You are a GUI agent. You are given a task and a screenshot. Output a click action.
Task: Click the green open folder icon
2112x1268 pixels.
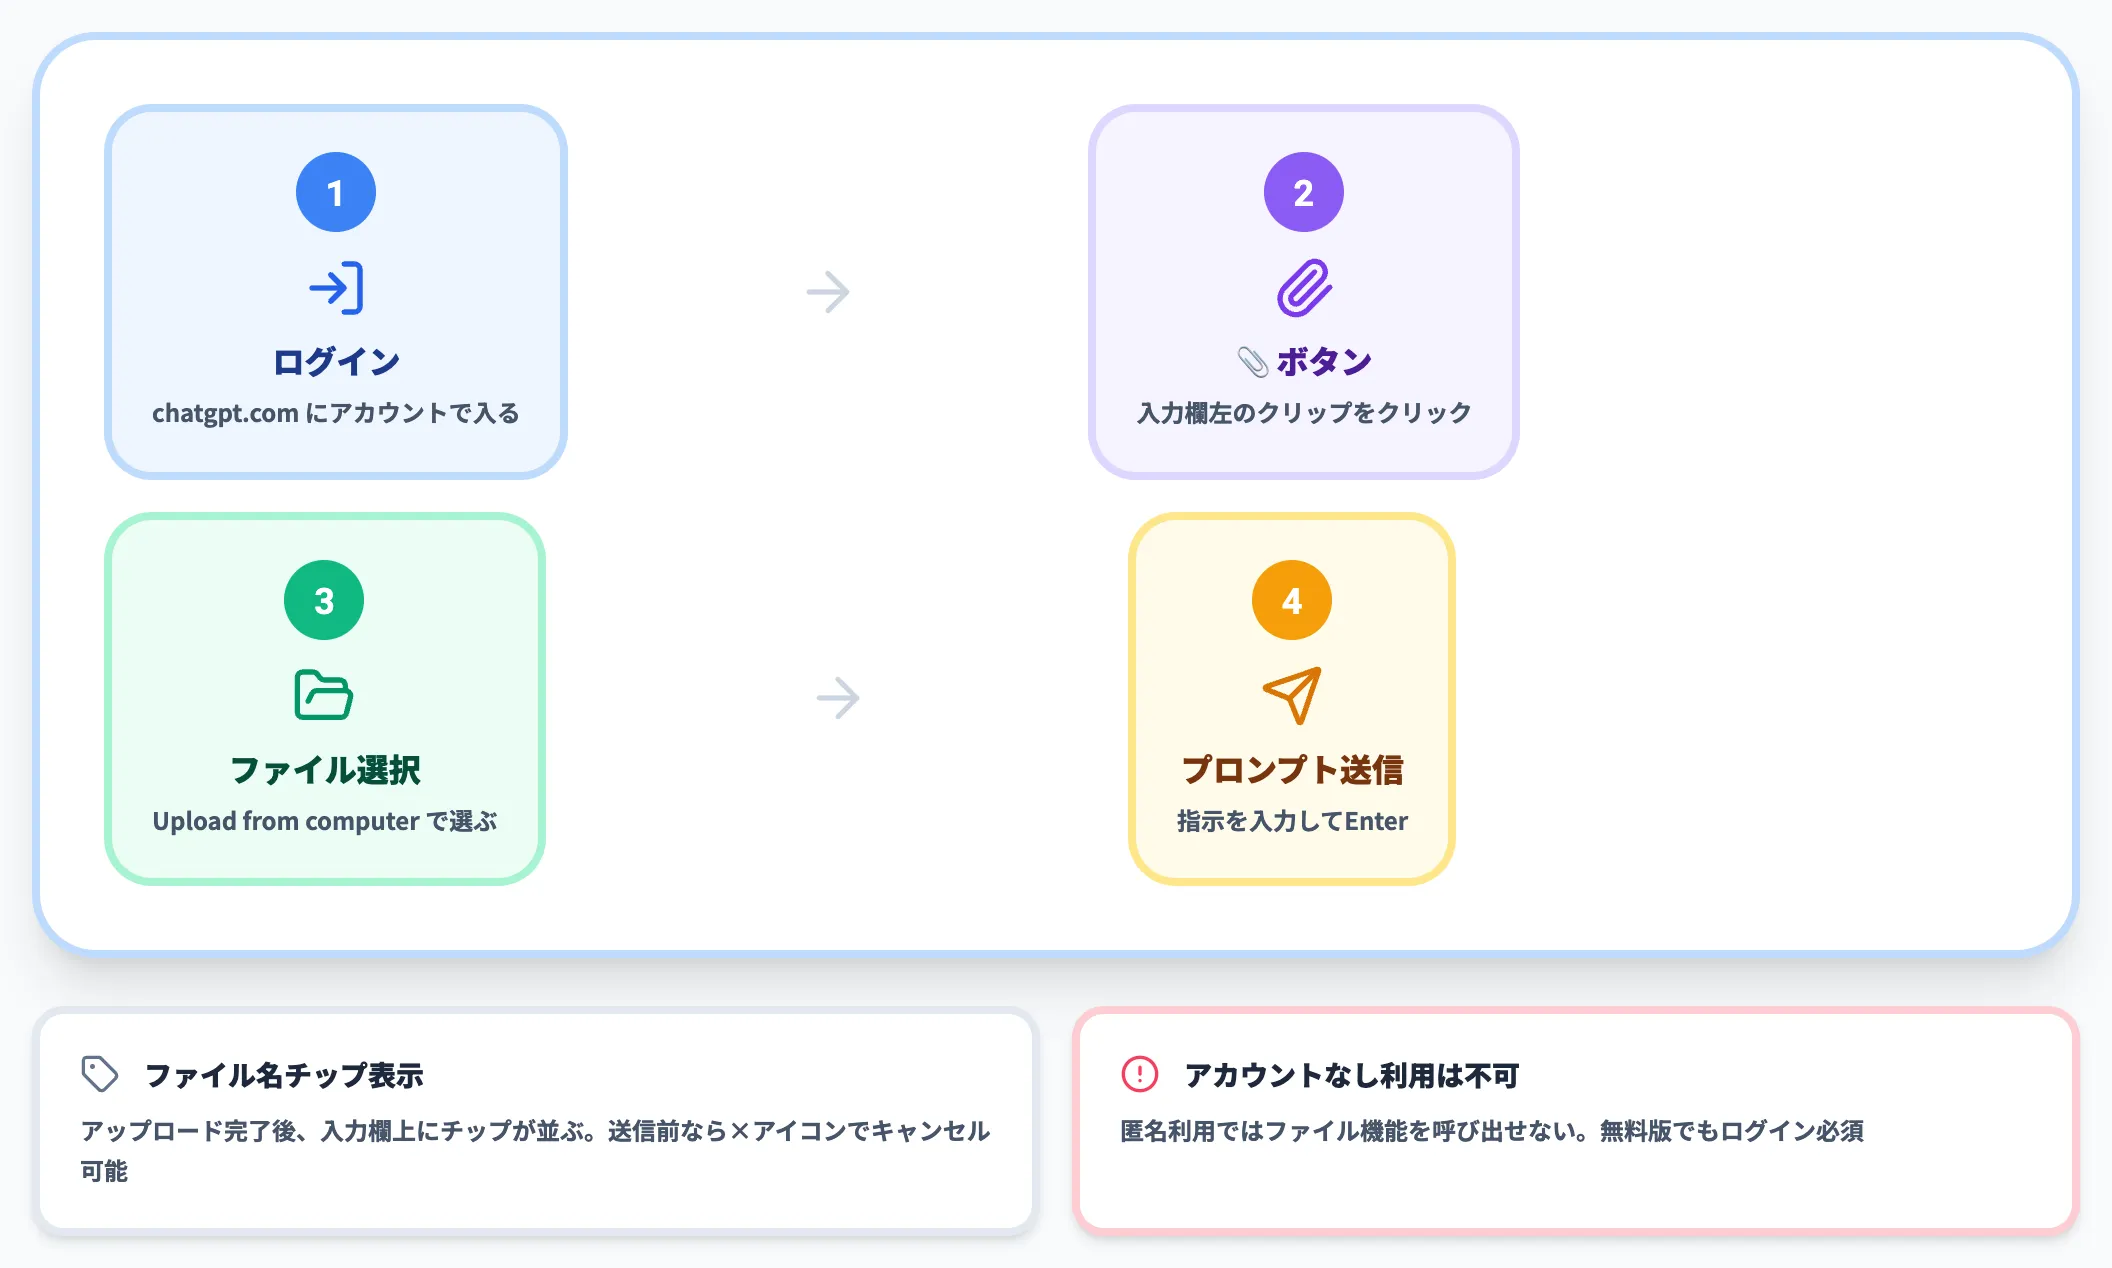click(324, 696)
